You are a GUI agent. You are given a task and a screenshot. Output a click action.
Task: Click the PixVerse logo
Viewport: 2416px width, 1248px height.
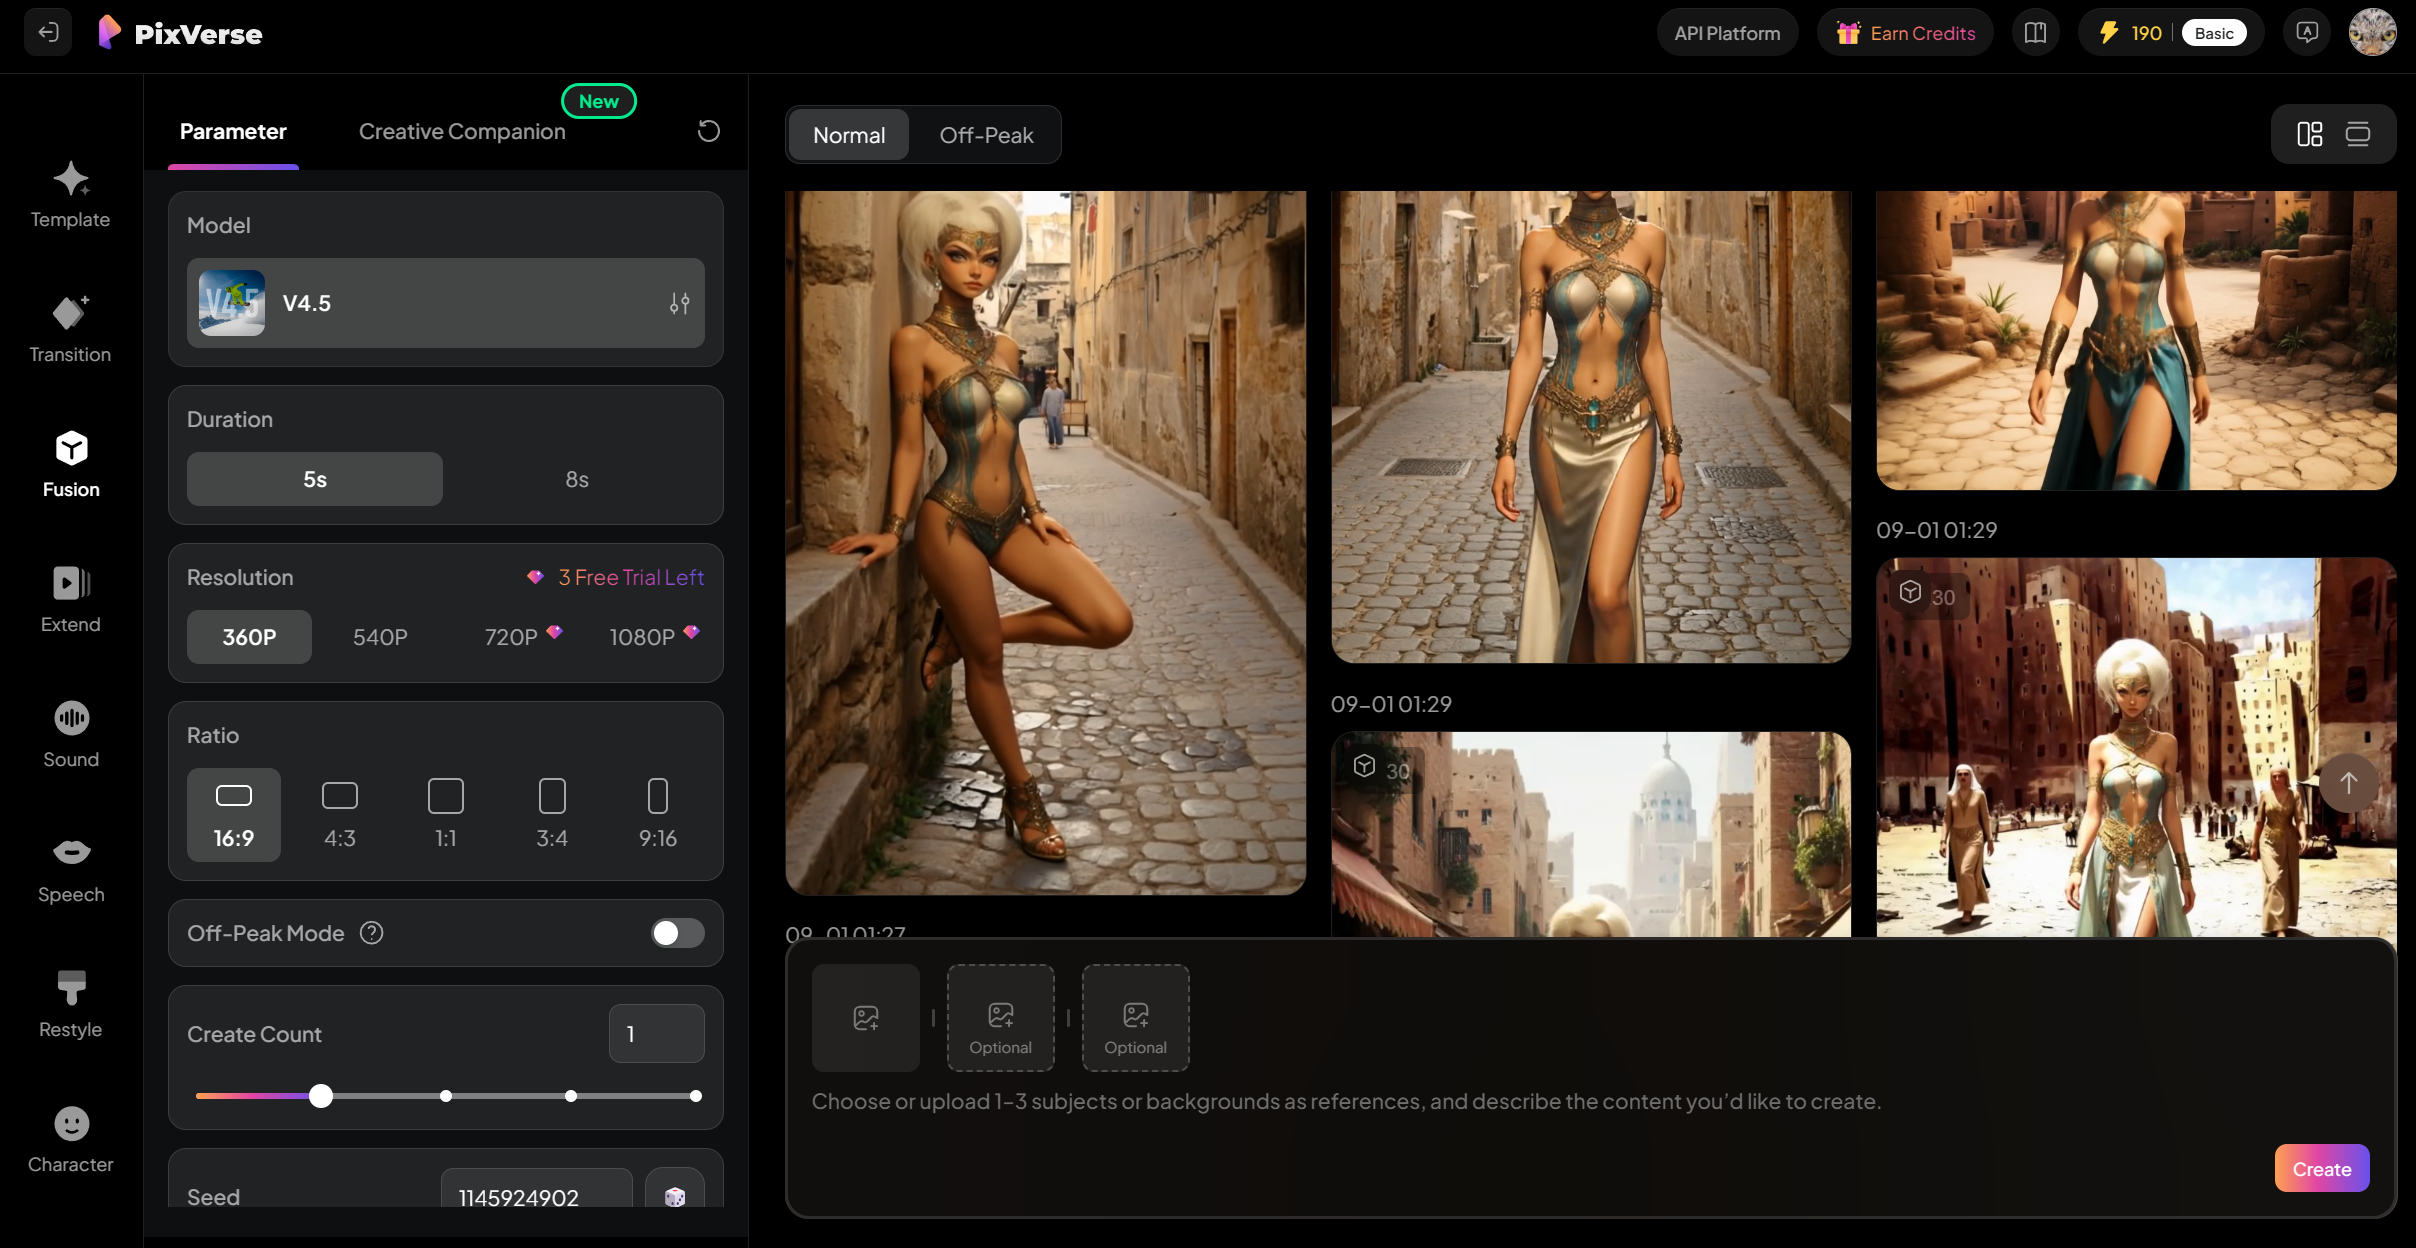click(180, 33)
